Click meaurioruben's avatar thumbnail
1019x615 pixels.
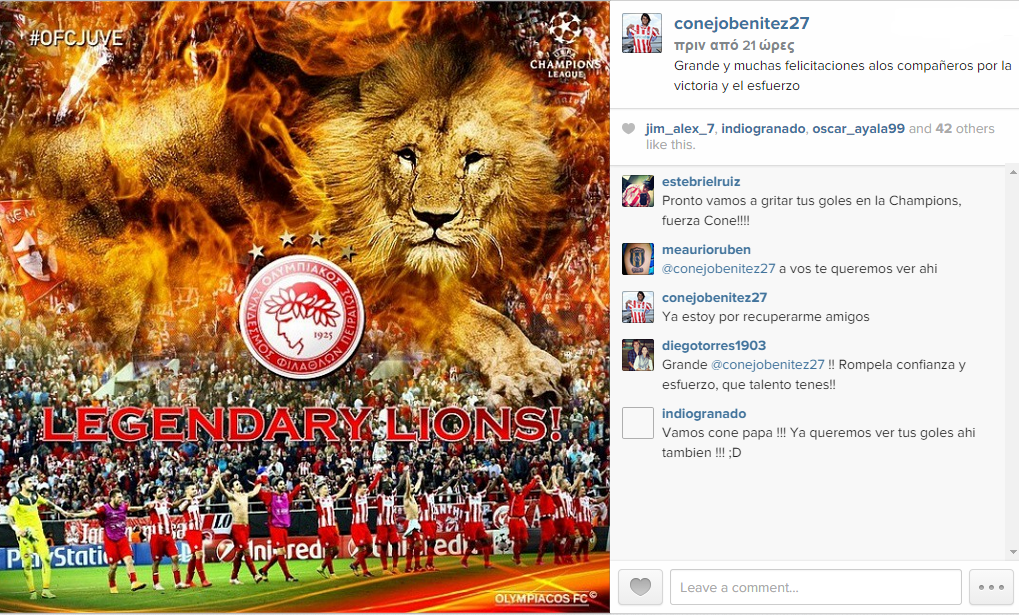[x=638, y=259]
